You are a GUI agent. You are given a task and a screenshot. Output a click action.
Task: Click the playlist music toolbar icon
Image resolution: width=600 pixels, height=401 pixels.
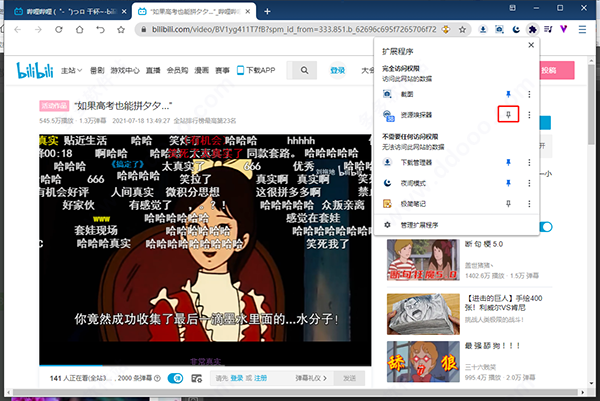tap(548, 29)
